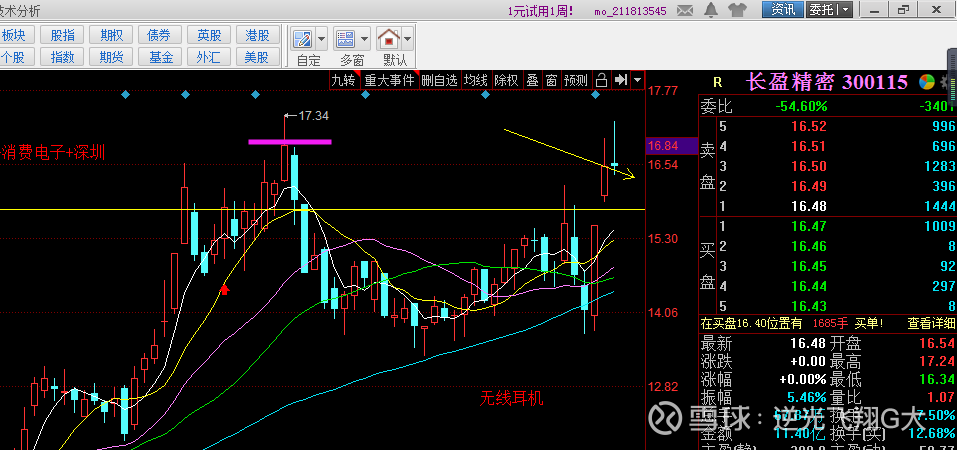Select the 期货 futures button

[x=112, y=57]
